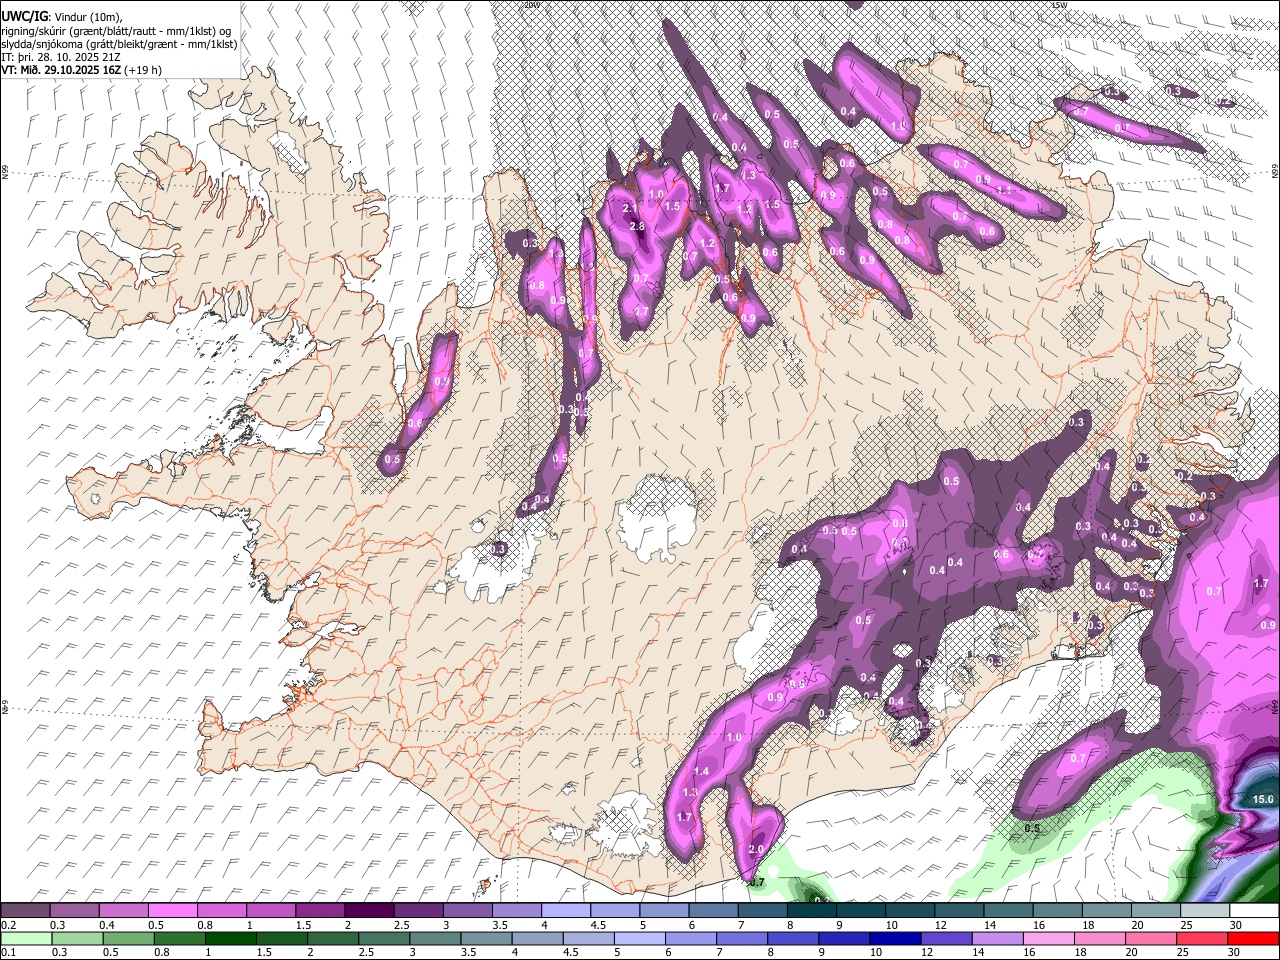Image resolution: width=1280 pixels, height=960 pixels.
Task: Click the 'VT: Mið. 29.10.2025 16Z' valid time
Action: (62, 70)
